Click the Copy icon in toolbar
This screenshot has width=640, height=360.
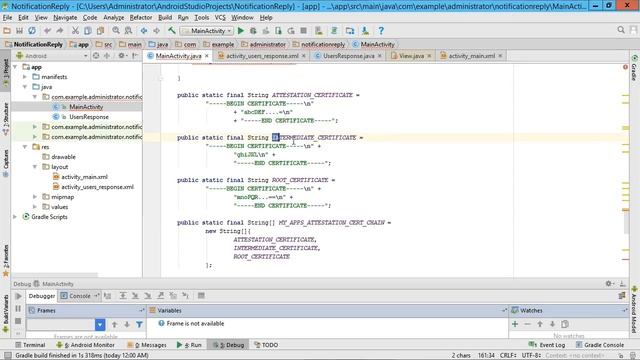click(88, 31)
